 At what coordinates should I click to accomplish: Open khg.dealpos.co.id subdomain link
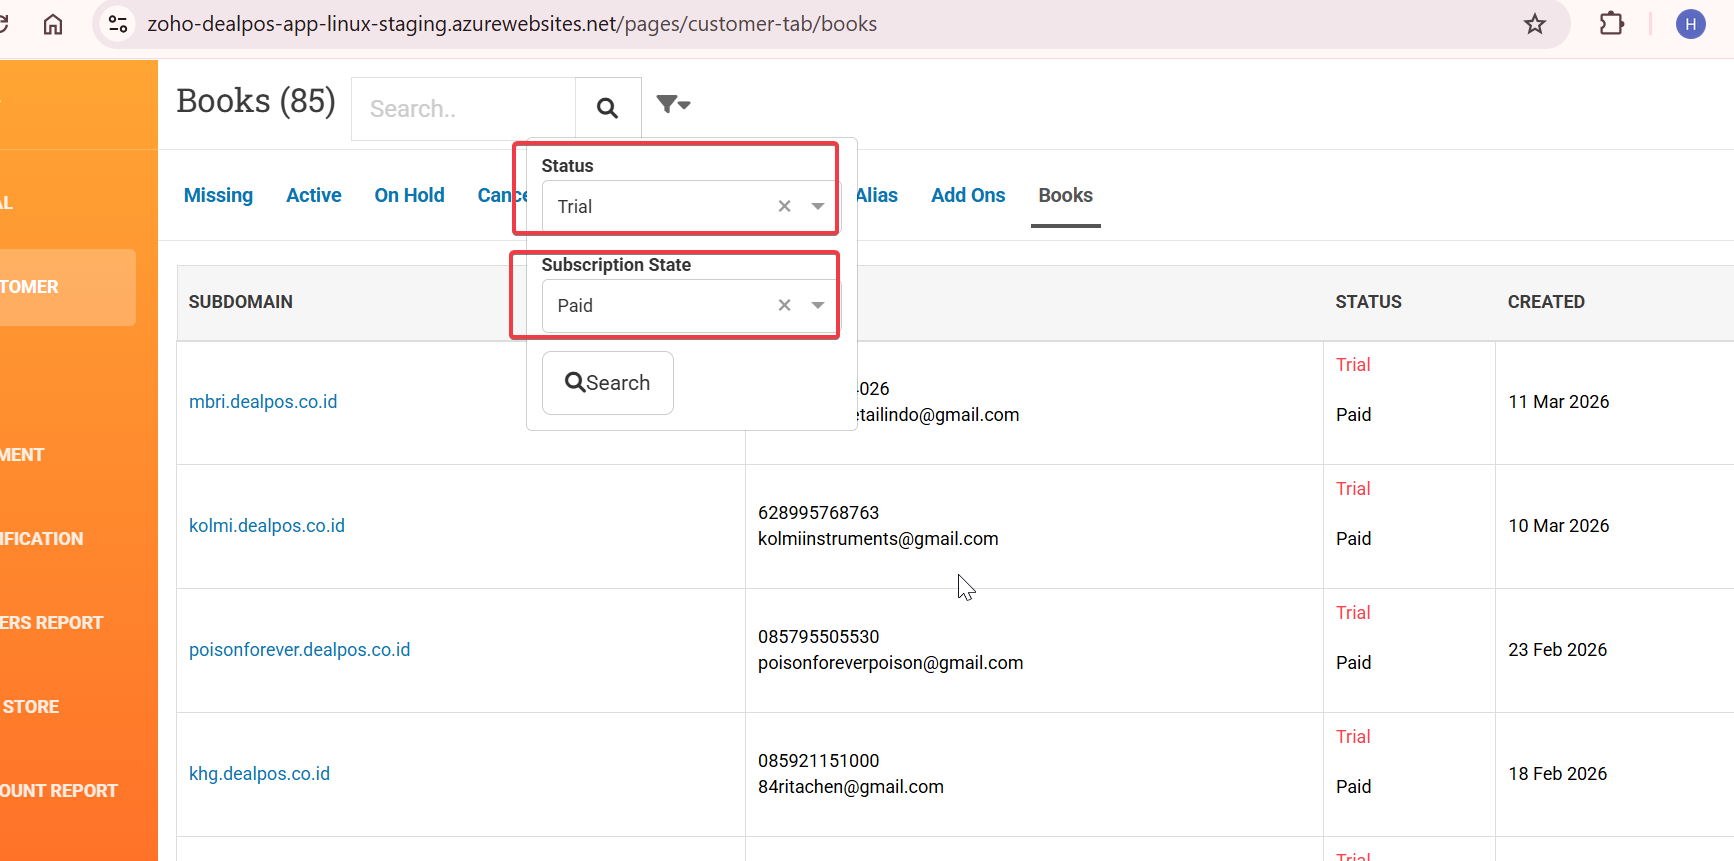(259, 774)
